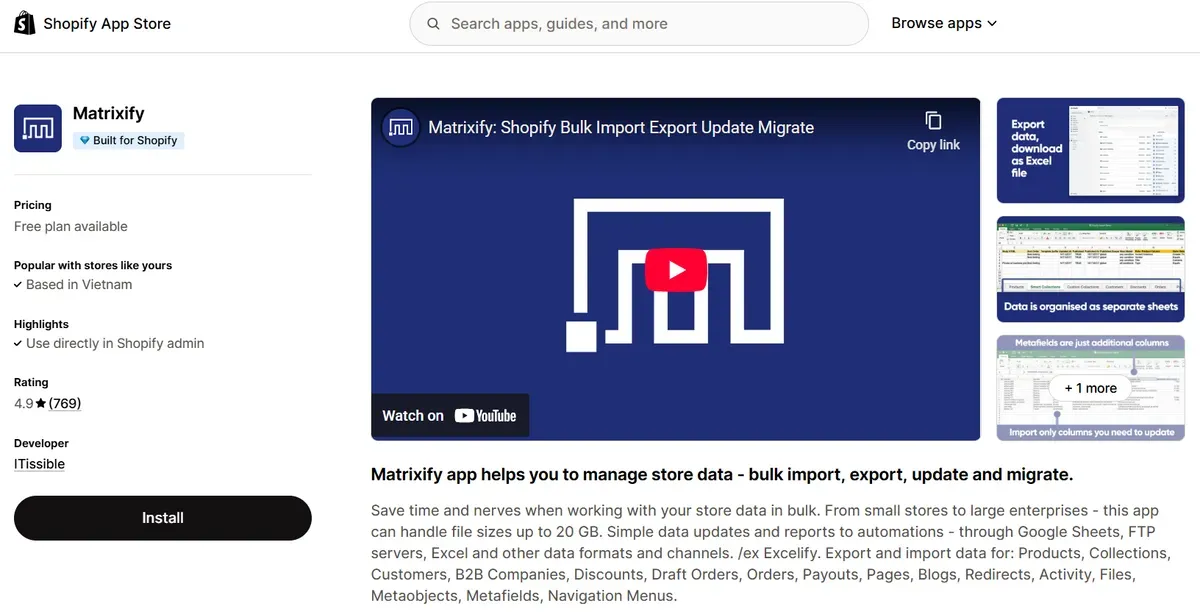Click the Matrixify logo inside the video banner
The height and width of the screenshot is (612, 1200).
click(400, 127)
